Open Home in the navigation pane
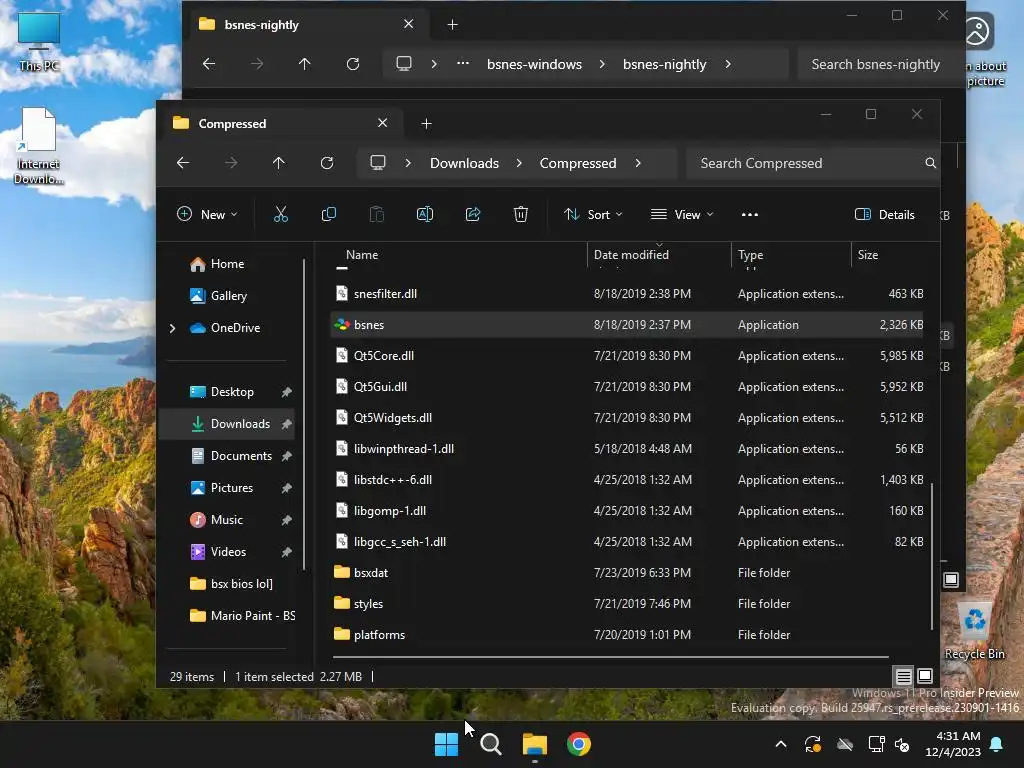 tap(227, 264)
